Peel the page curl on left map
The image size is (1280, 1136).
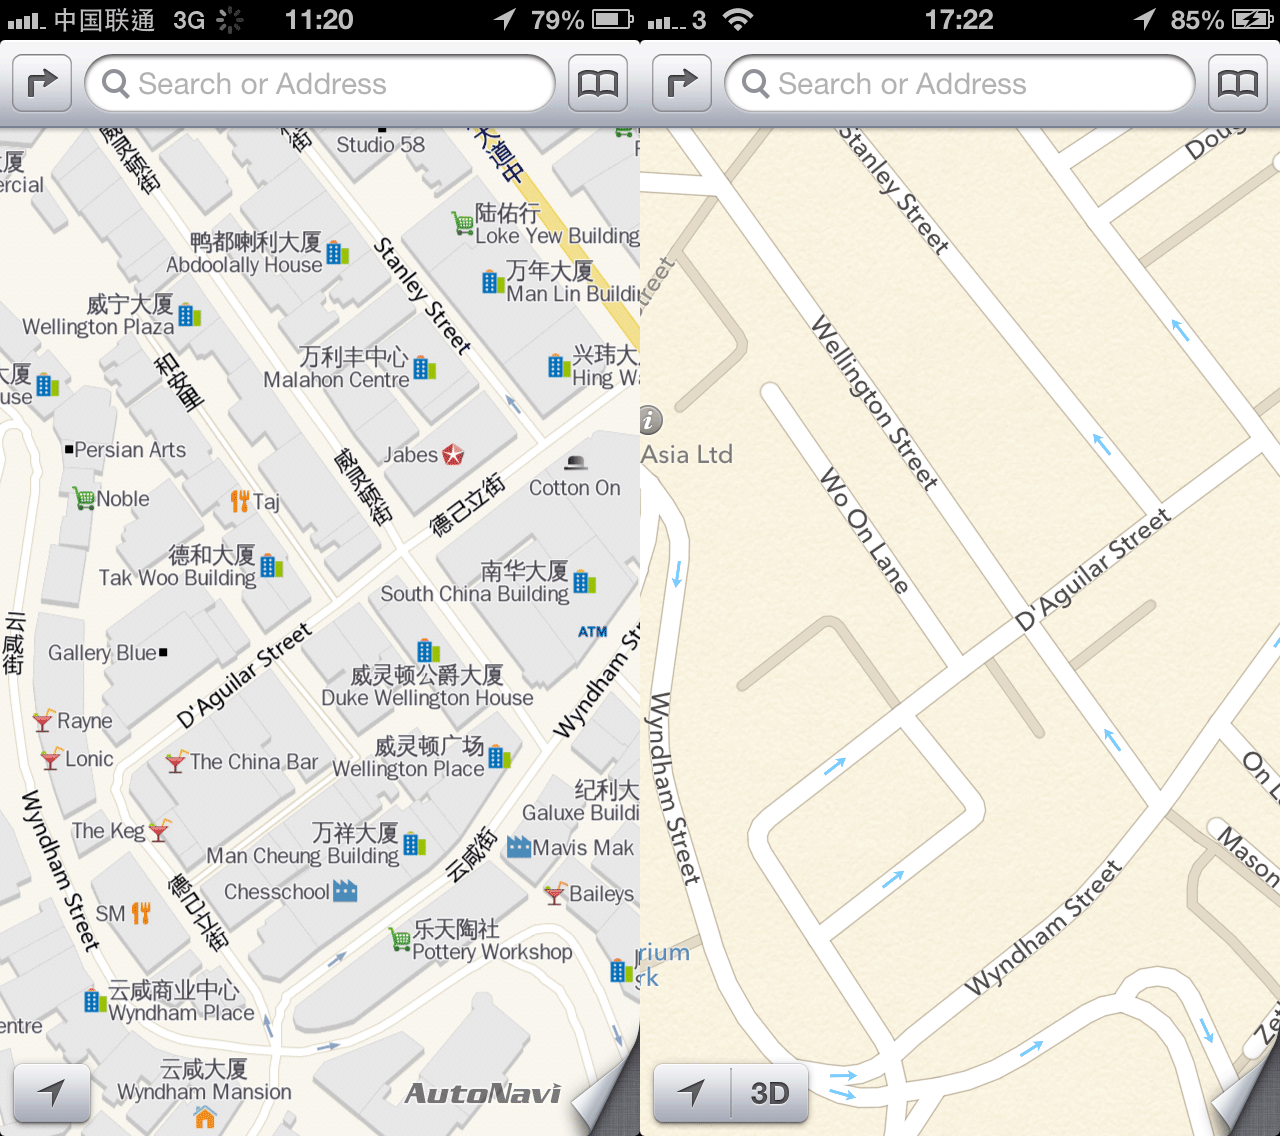[x=608, y=1100]
